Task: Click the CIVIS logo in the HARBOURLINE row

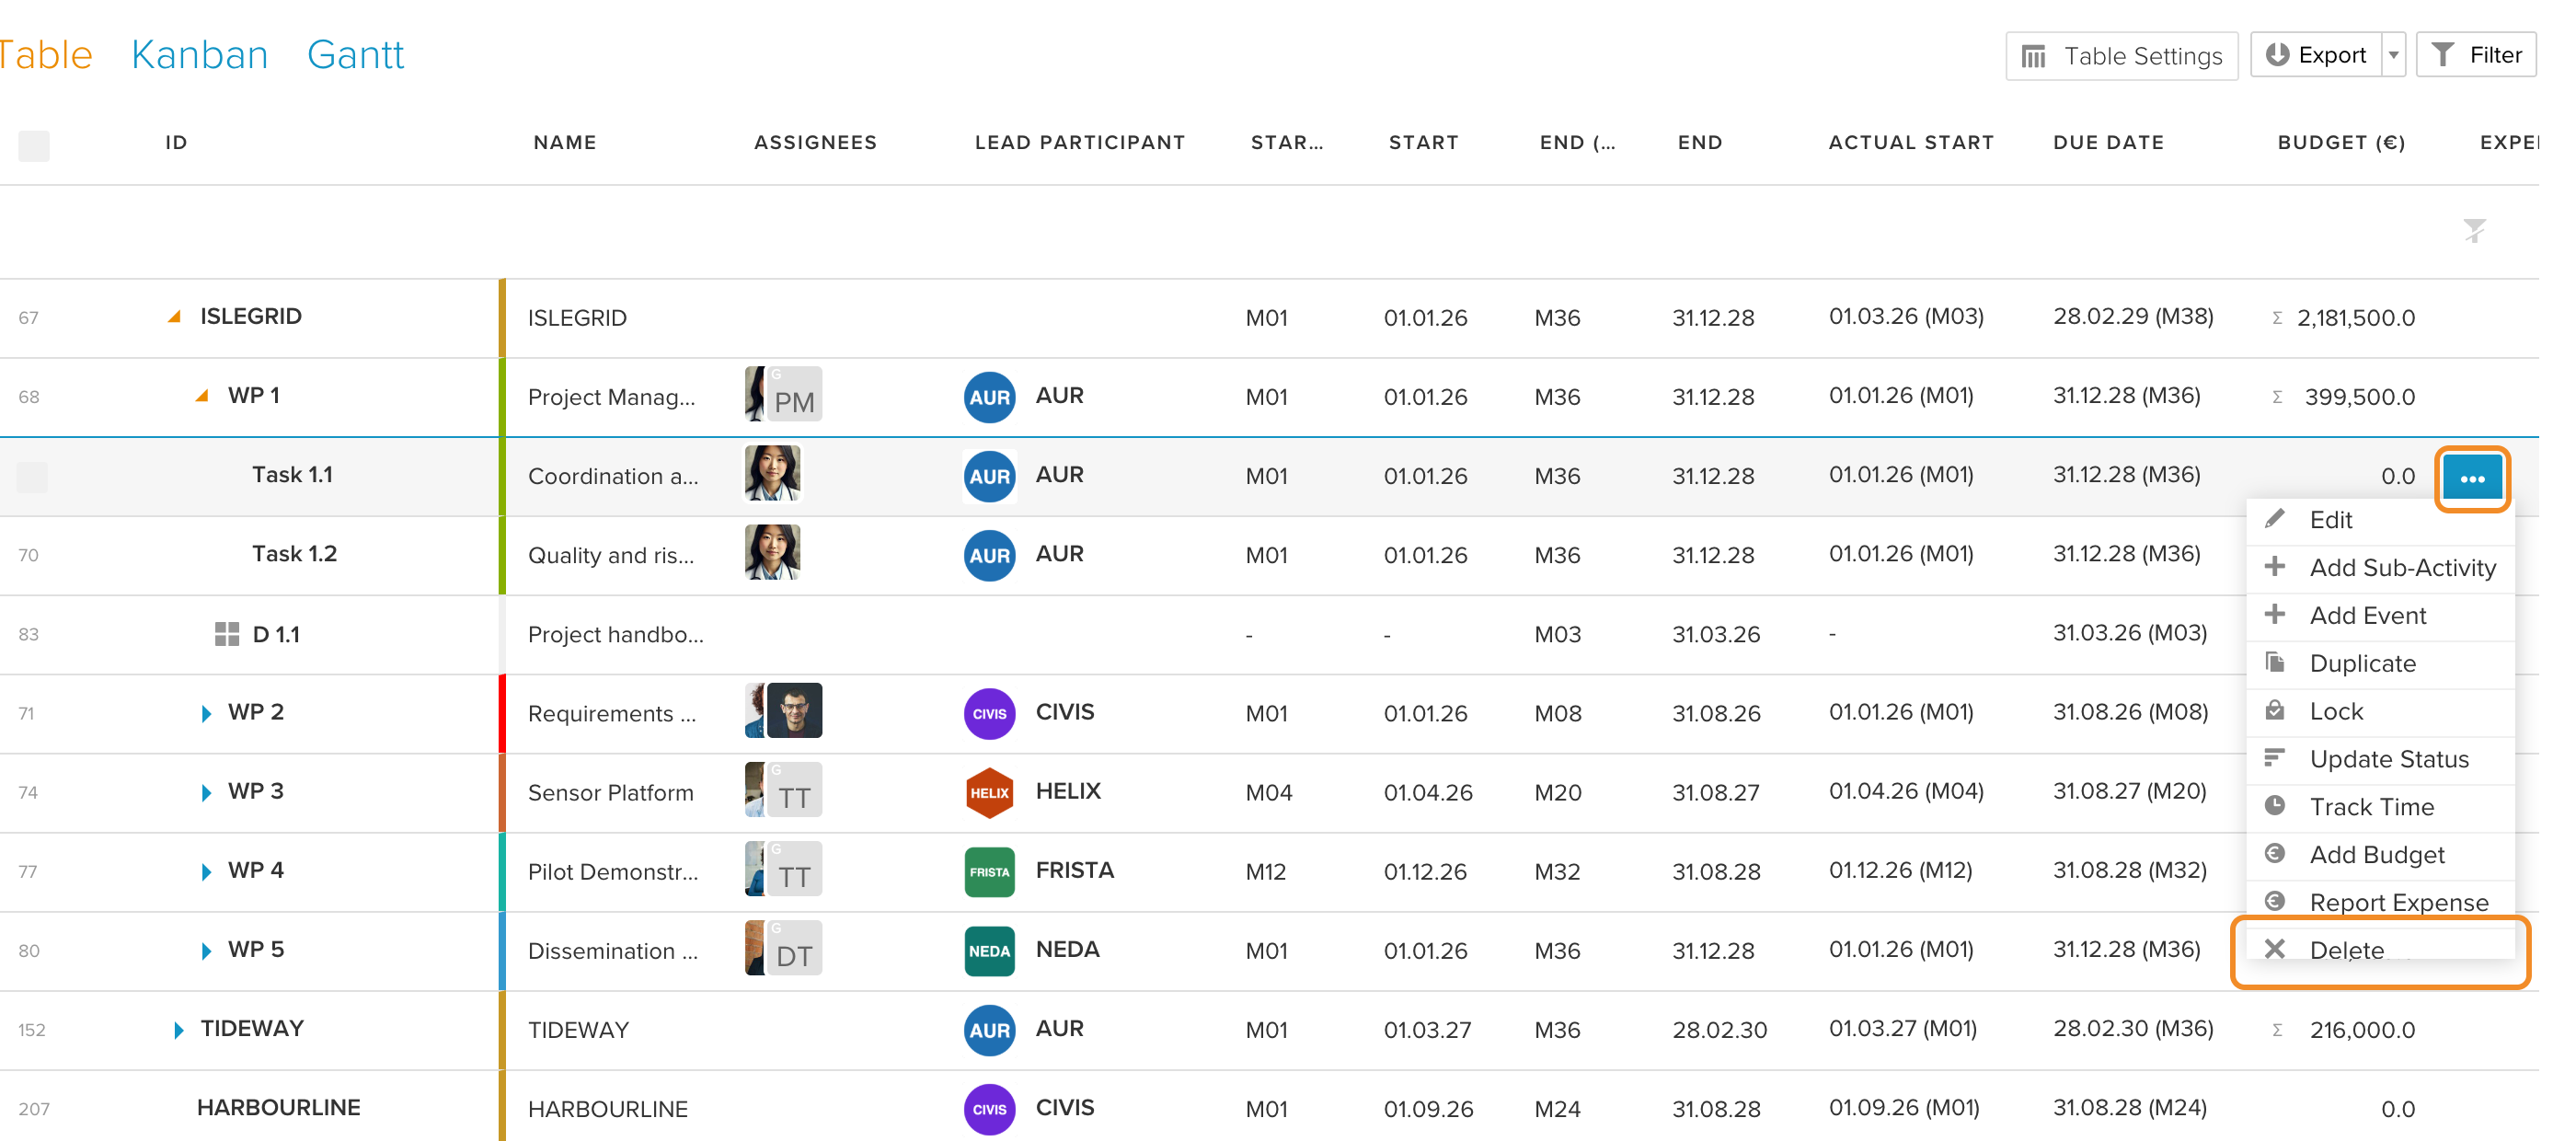Action: pos(989,1108)
